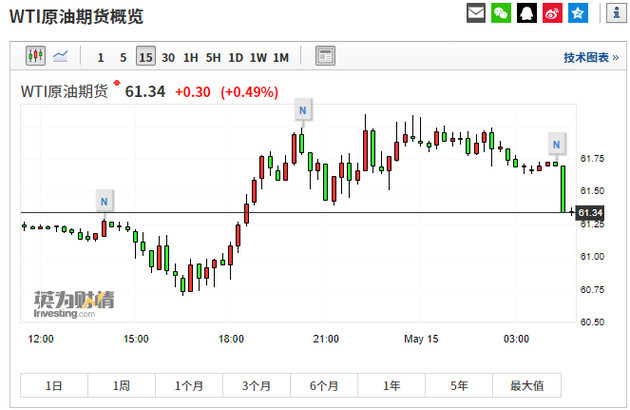Select the 1D interval
The height and width of the screenshot is (410, 630).
[235, 58]
